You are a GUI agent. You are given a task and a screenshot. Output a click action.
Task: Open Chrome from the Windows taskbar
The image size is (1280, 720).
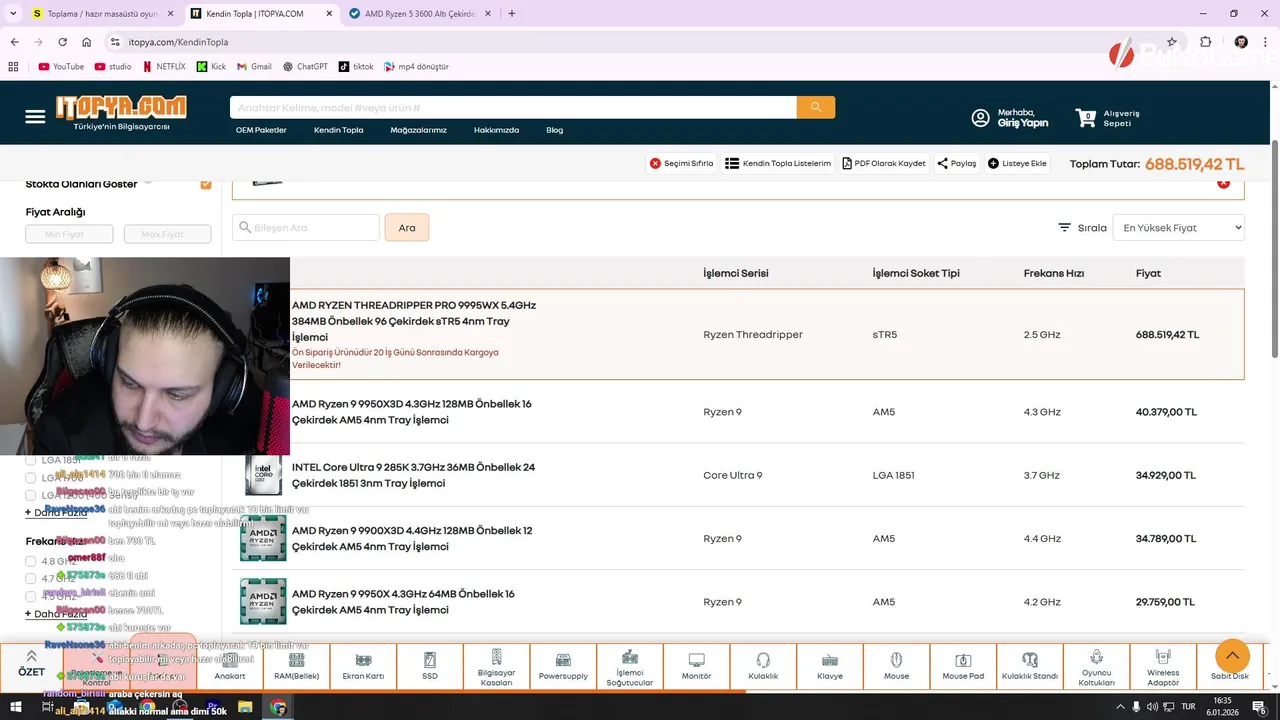point(279,708)
